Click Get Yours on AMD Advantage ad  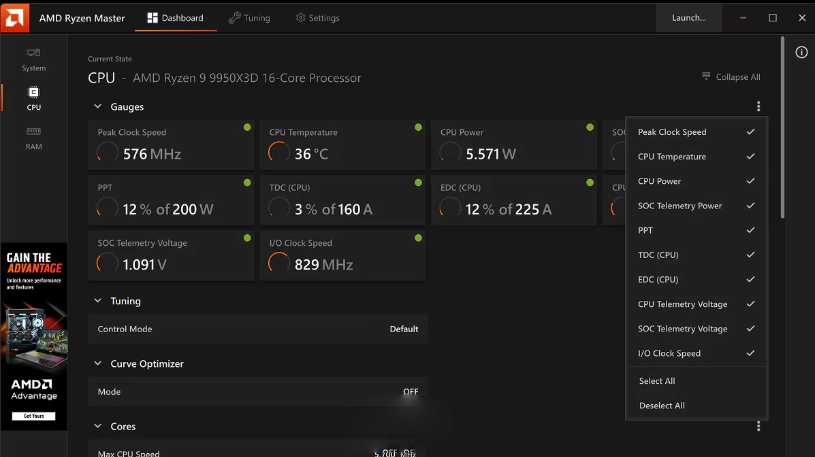(x=34, y=416)
